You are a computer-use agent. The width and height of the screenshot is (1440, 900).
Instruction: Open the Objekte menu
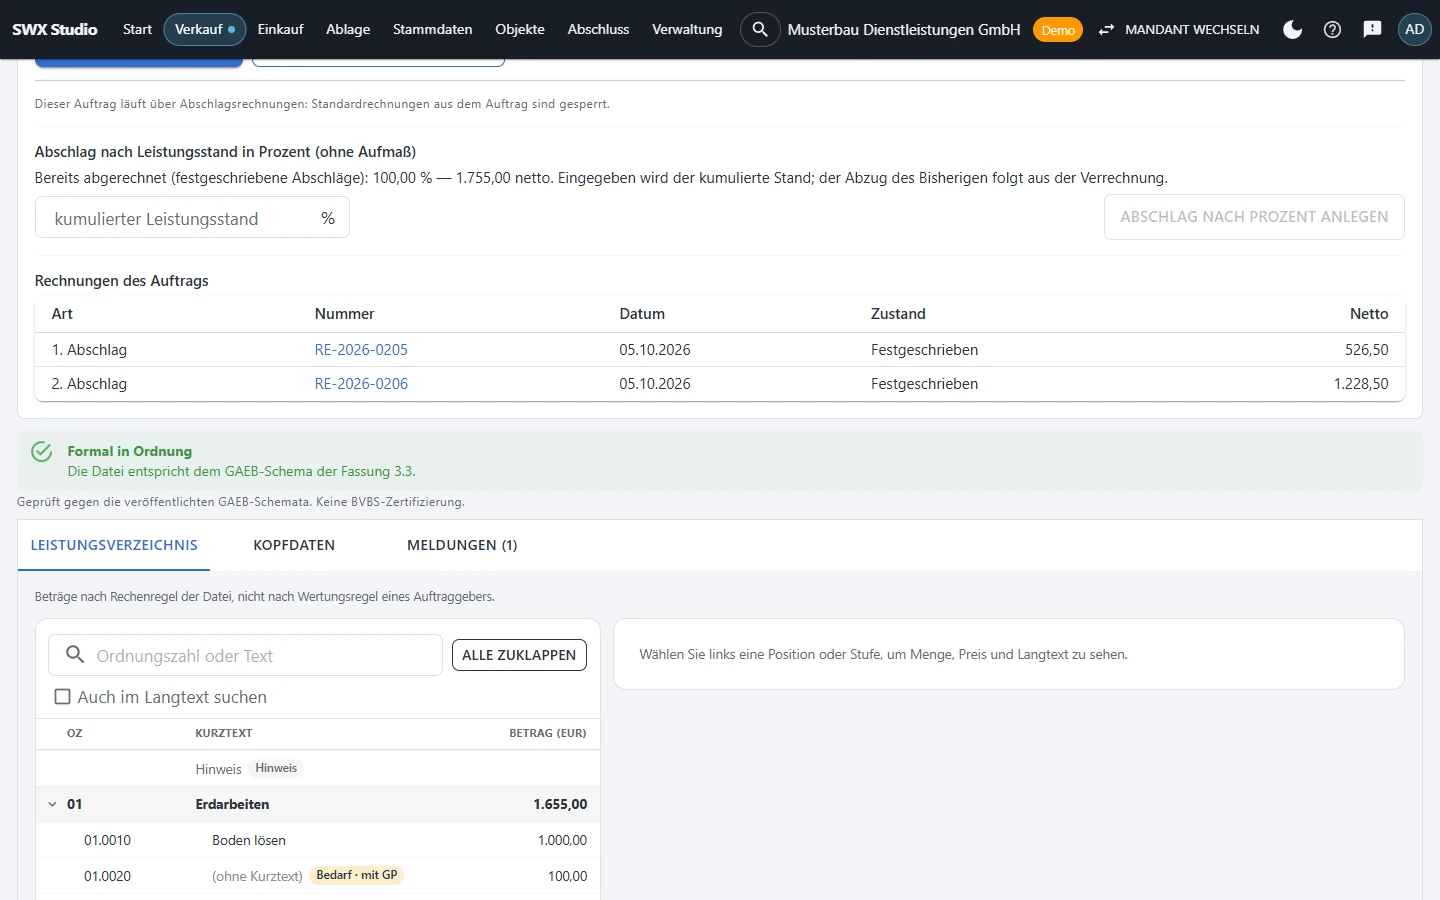[520, 29]
